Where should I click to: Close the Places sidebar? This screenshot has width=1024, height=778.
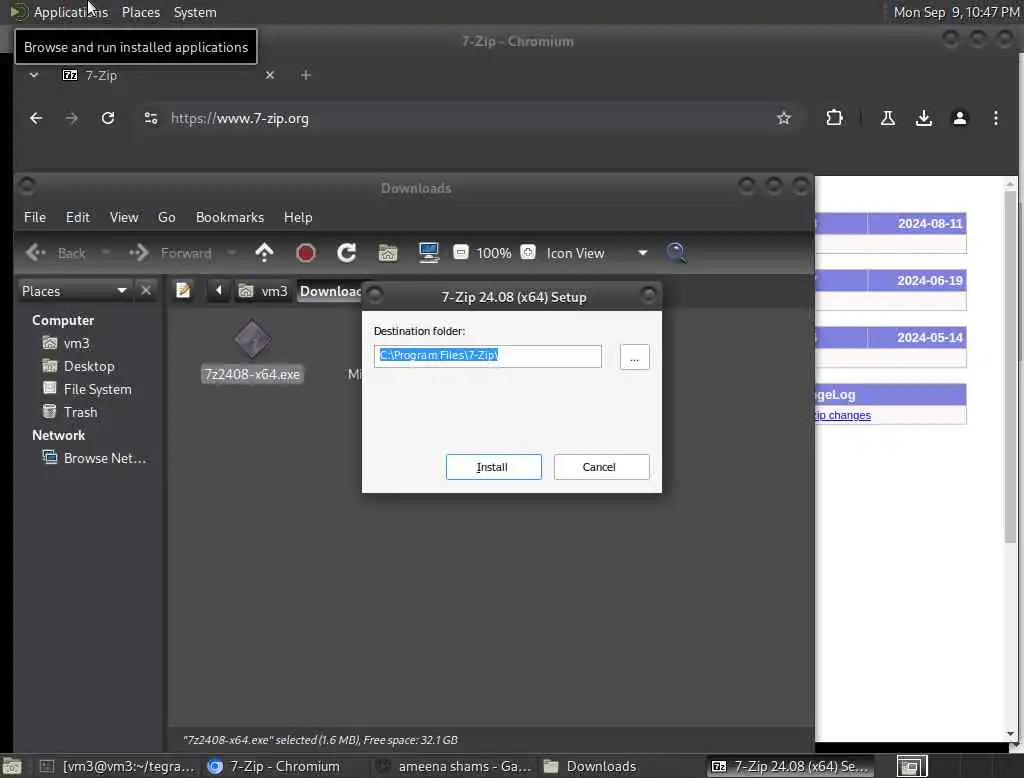coord(146,290)
